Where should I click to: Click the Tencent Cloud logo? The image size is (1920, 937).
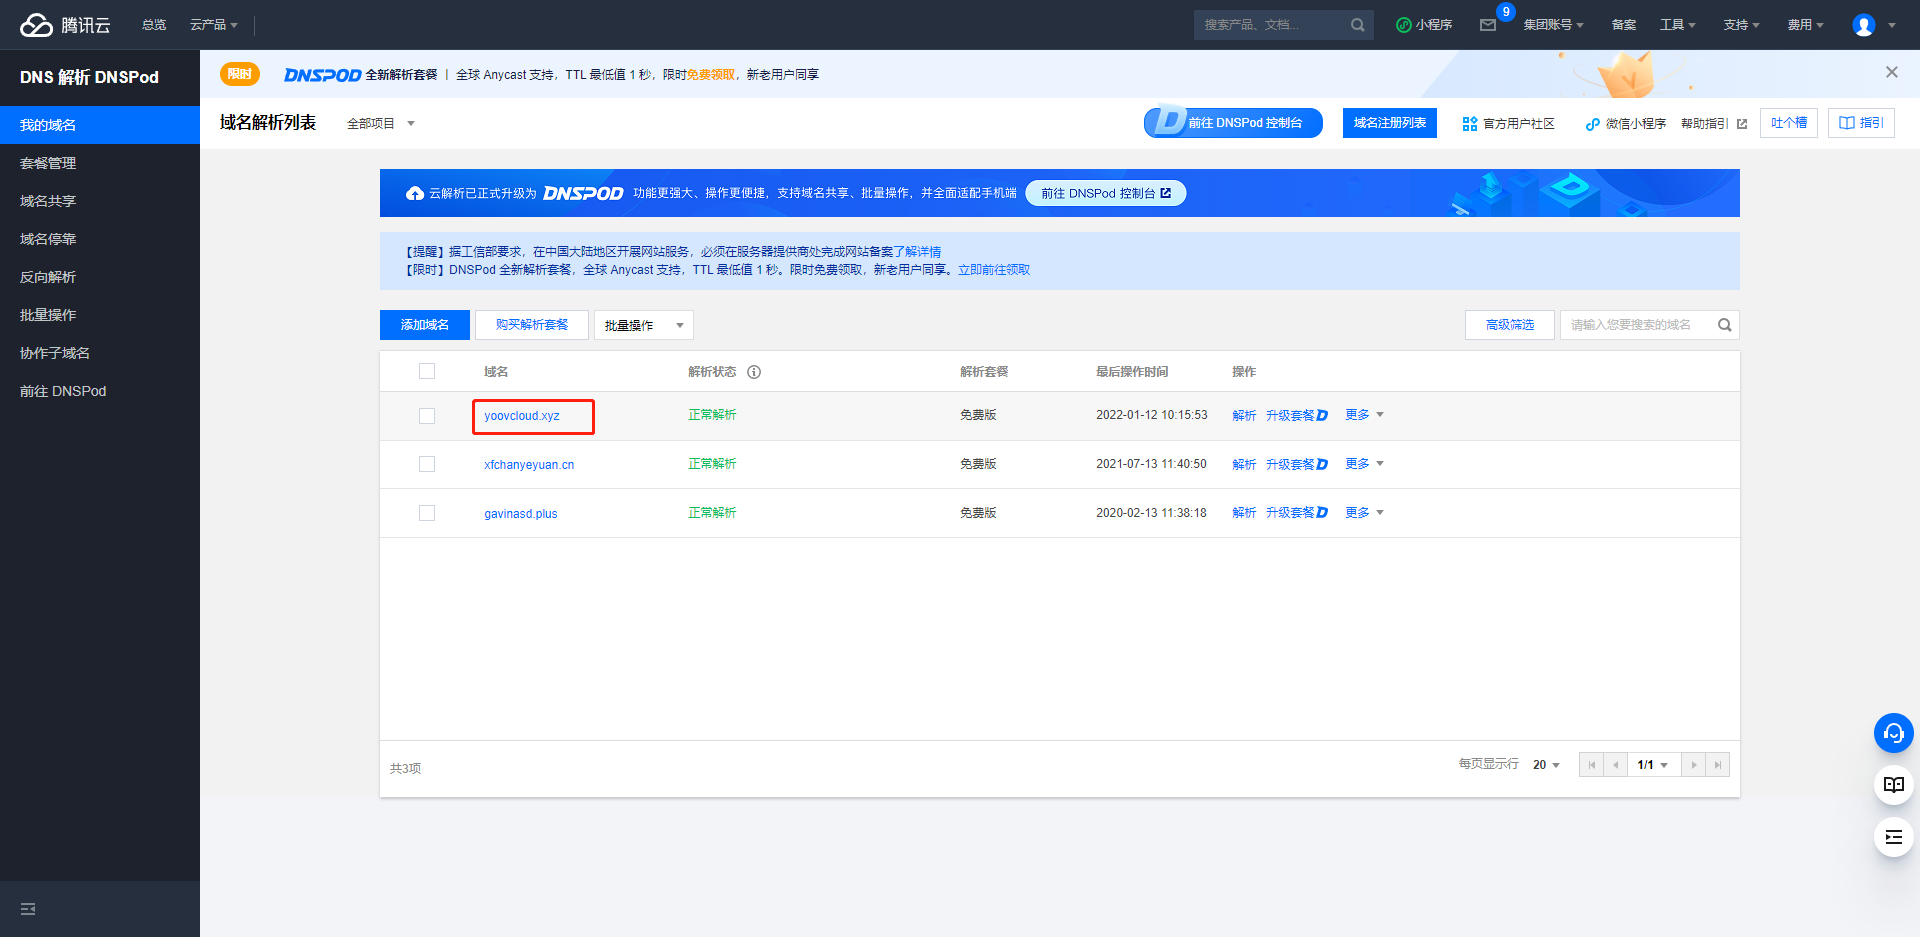point(65,25)
